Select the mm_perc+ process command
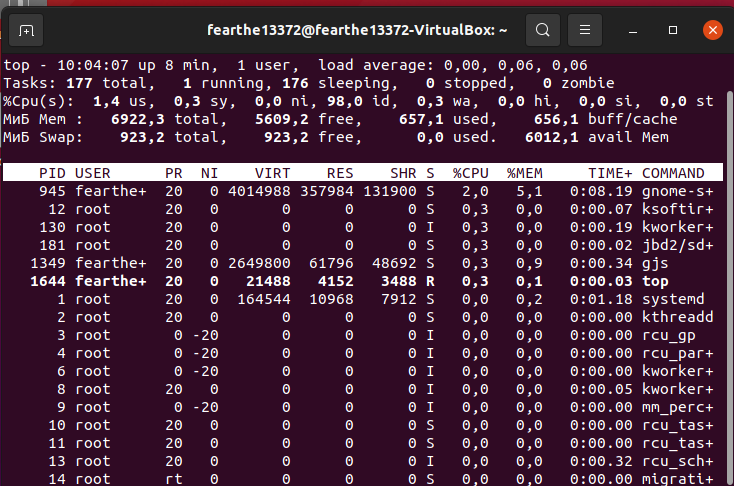This screenshot has width=734, height=486. [x=677, y=407]
